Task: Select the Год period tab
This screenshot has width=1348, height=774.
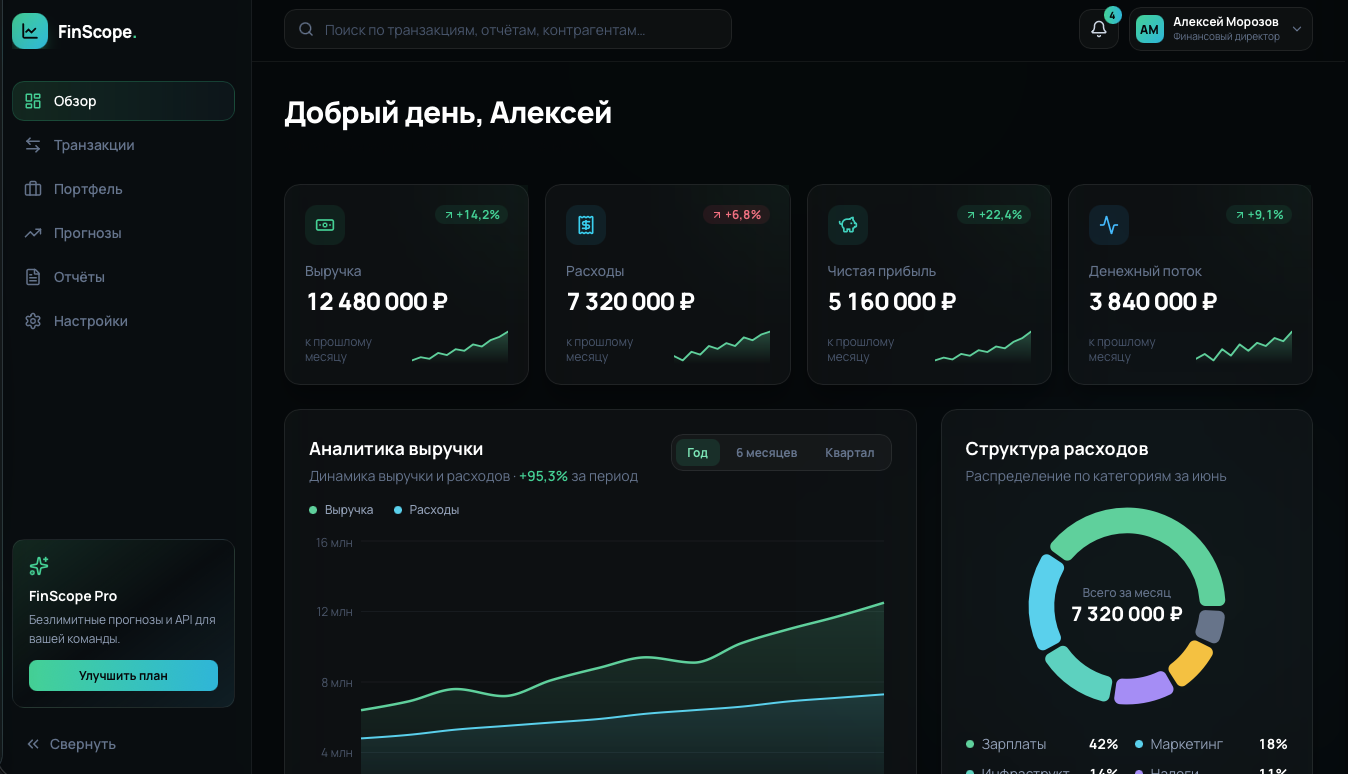Action: pos(697,453)
